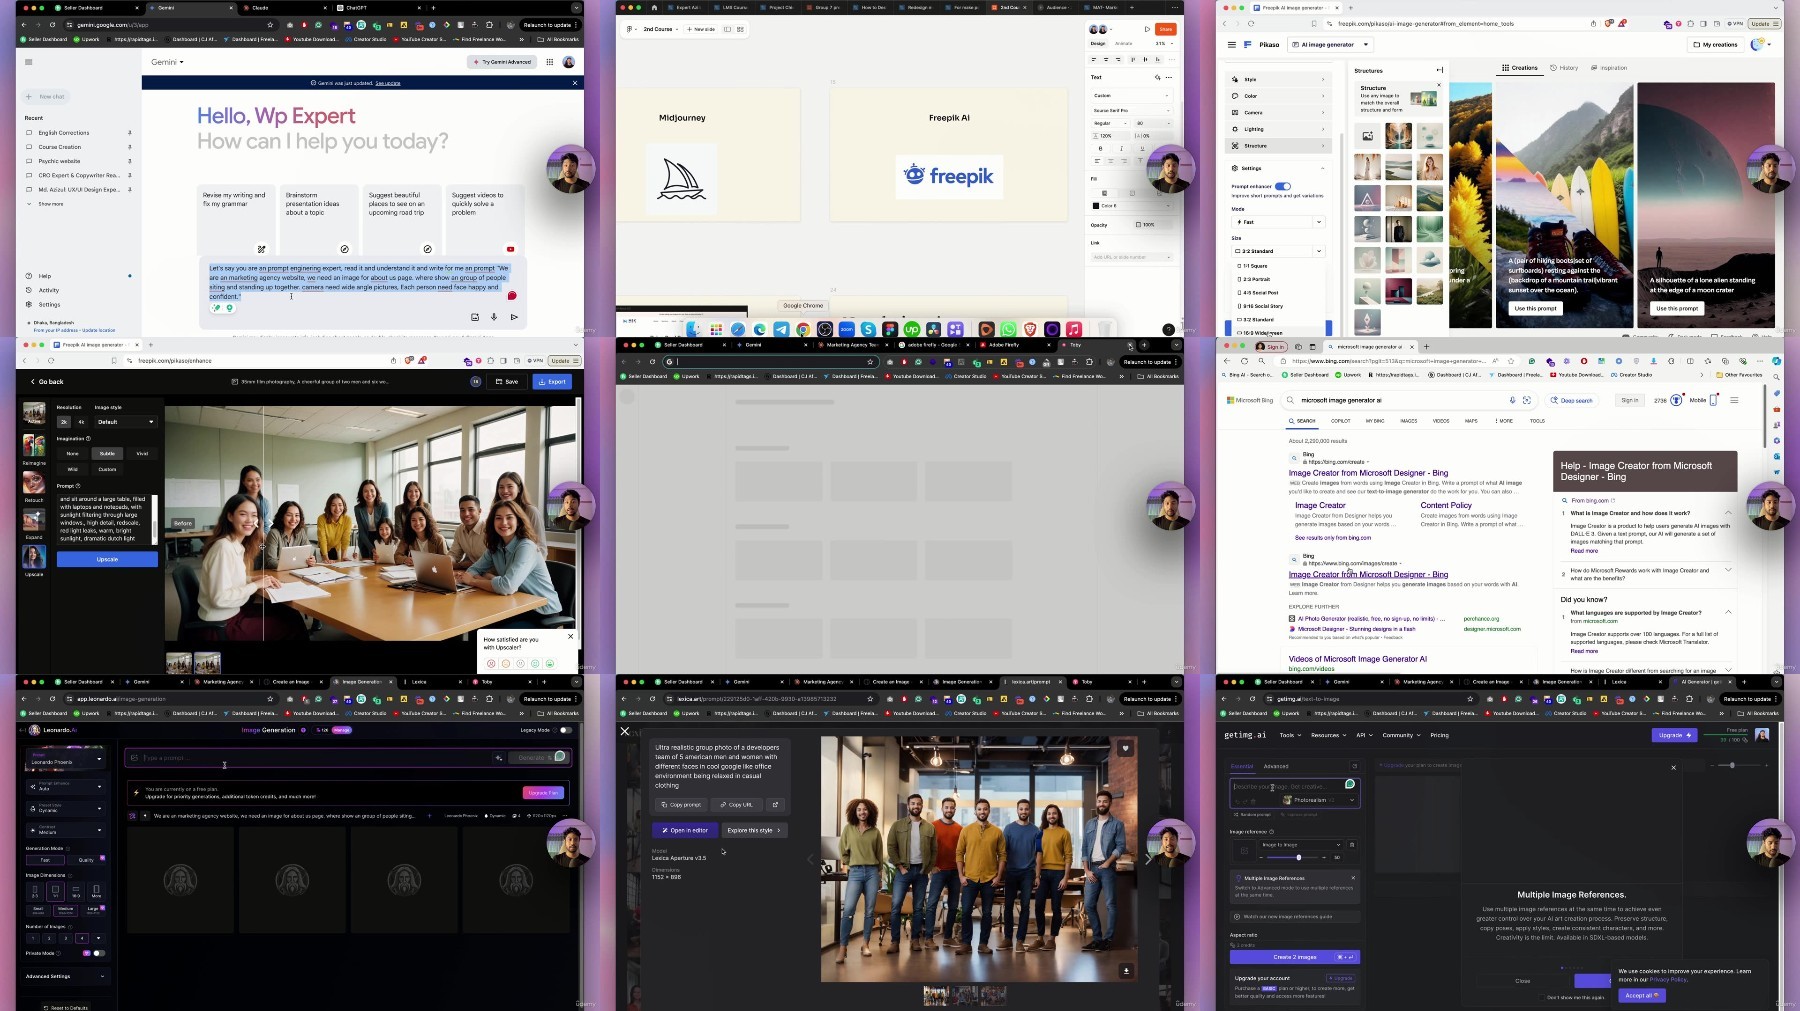Open the Photorealism model dropdown in getimg
The image size is (1800, 1011).
[1319, 800]
